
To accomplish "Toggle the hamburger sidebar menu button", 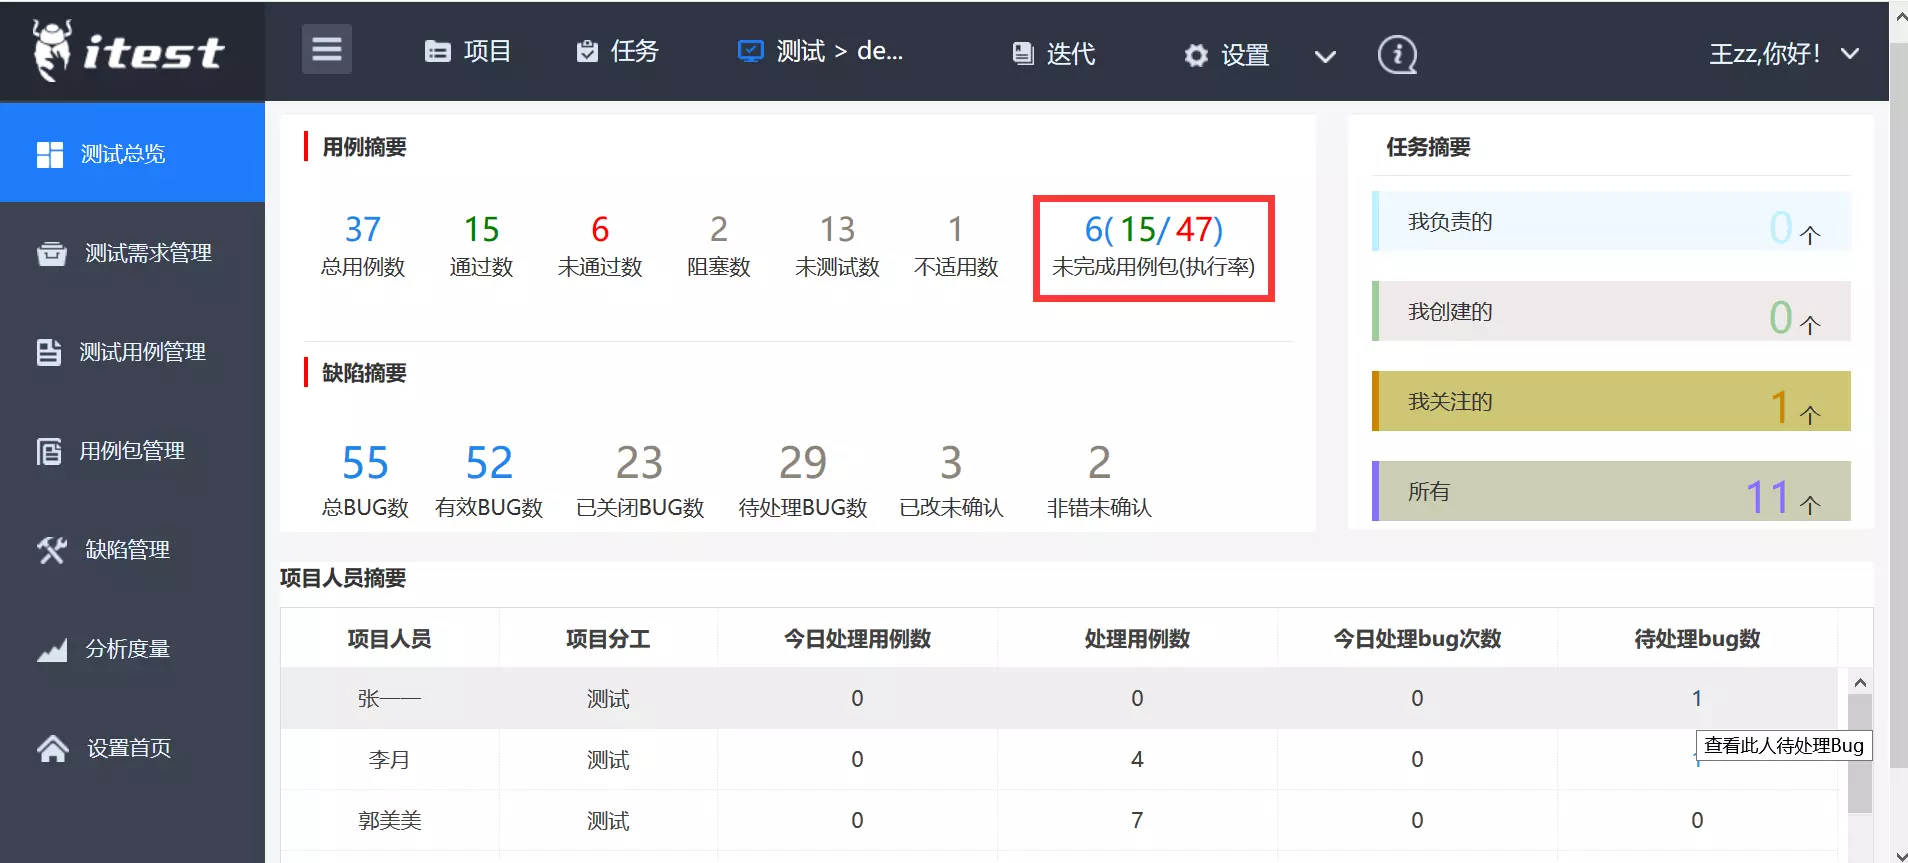I will (327, 49).
